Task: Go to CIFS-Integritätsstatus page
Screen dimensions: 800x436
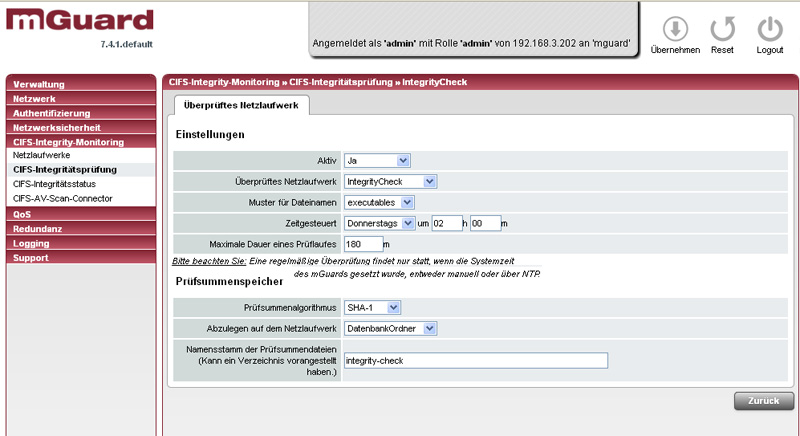Action: pyautogui.click(x=80, y=184)
